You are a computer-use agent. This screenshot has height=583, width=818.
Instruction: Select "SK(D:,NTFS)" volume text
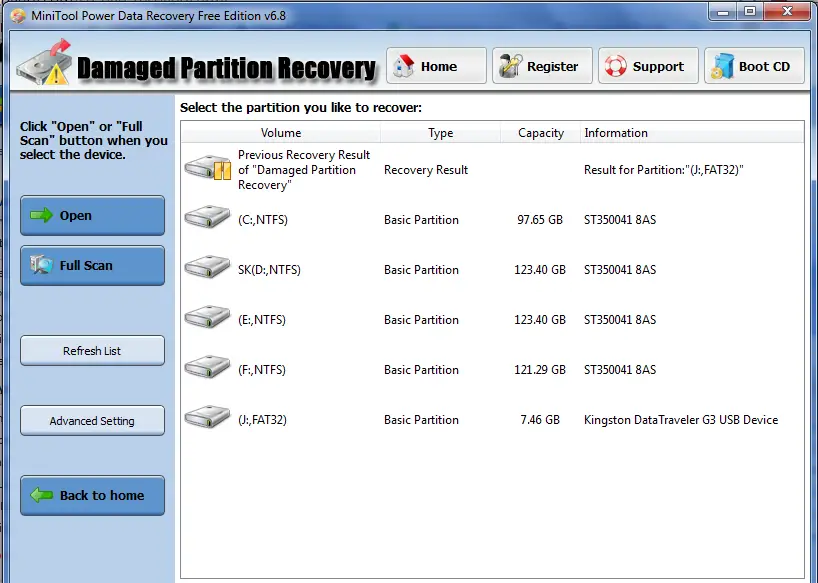tap(269, 270)
